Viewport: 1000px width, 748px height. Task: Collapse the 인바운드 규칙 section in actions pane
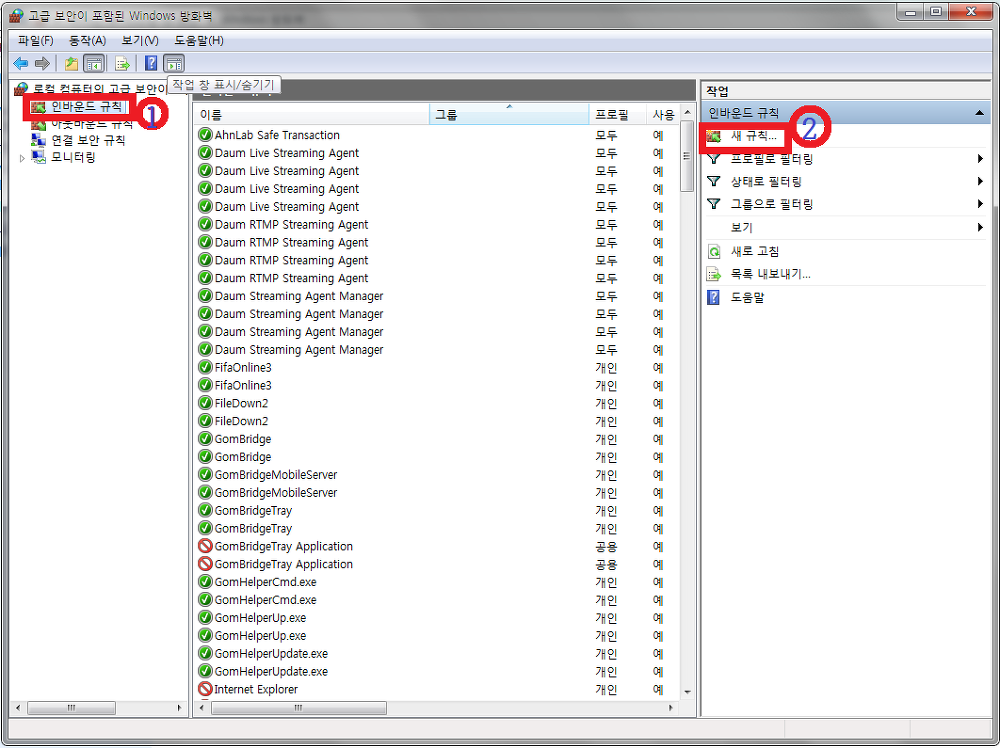979,113
